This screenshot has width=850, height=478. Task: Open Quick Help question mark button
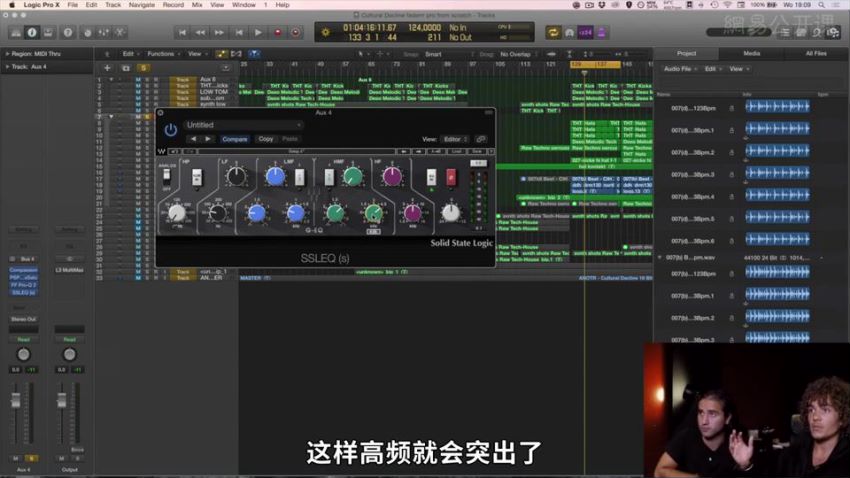[68, 33]
